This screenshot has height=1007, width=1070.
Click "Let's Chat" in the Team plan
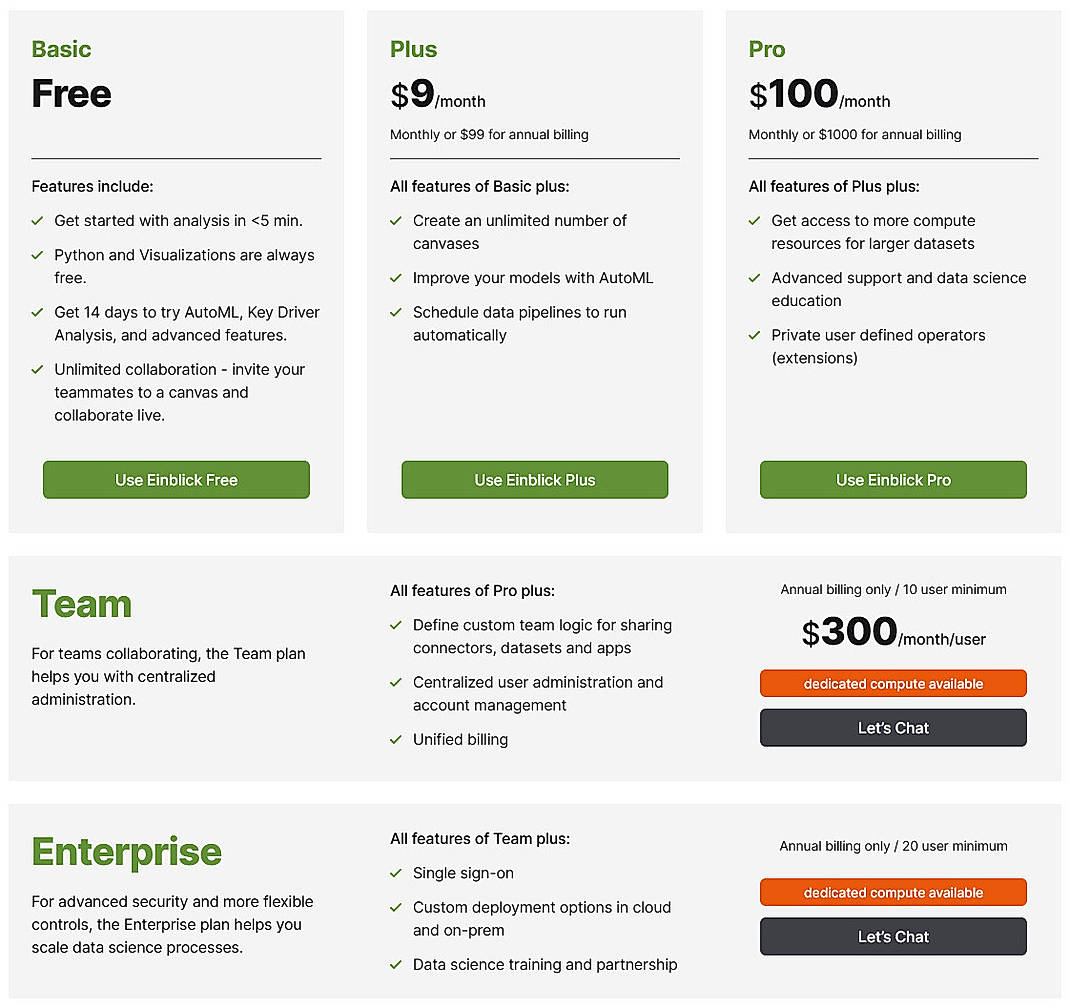coord(893,728)
